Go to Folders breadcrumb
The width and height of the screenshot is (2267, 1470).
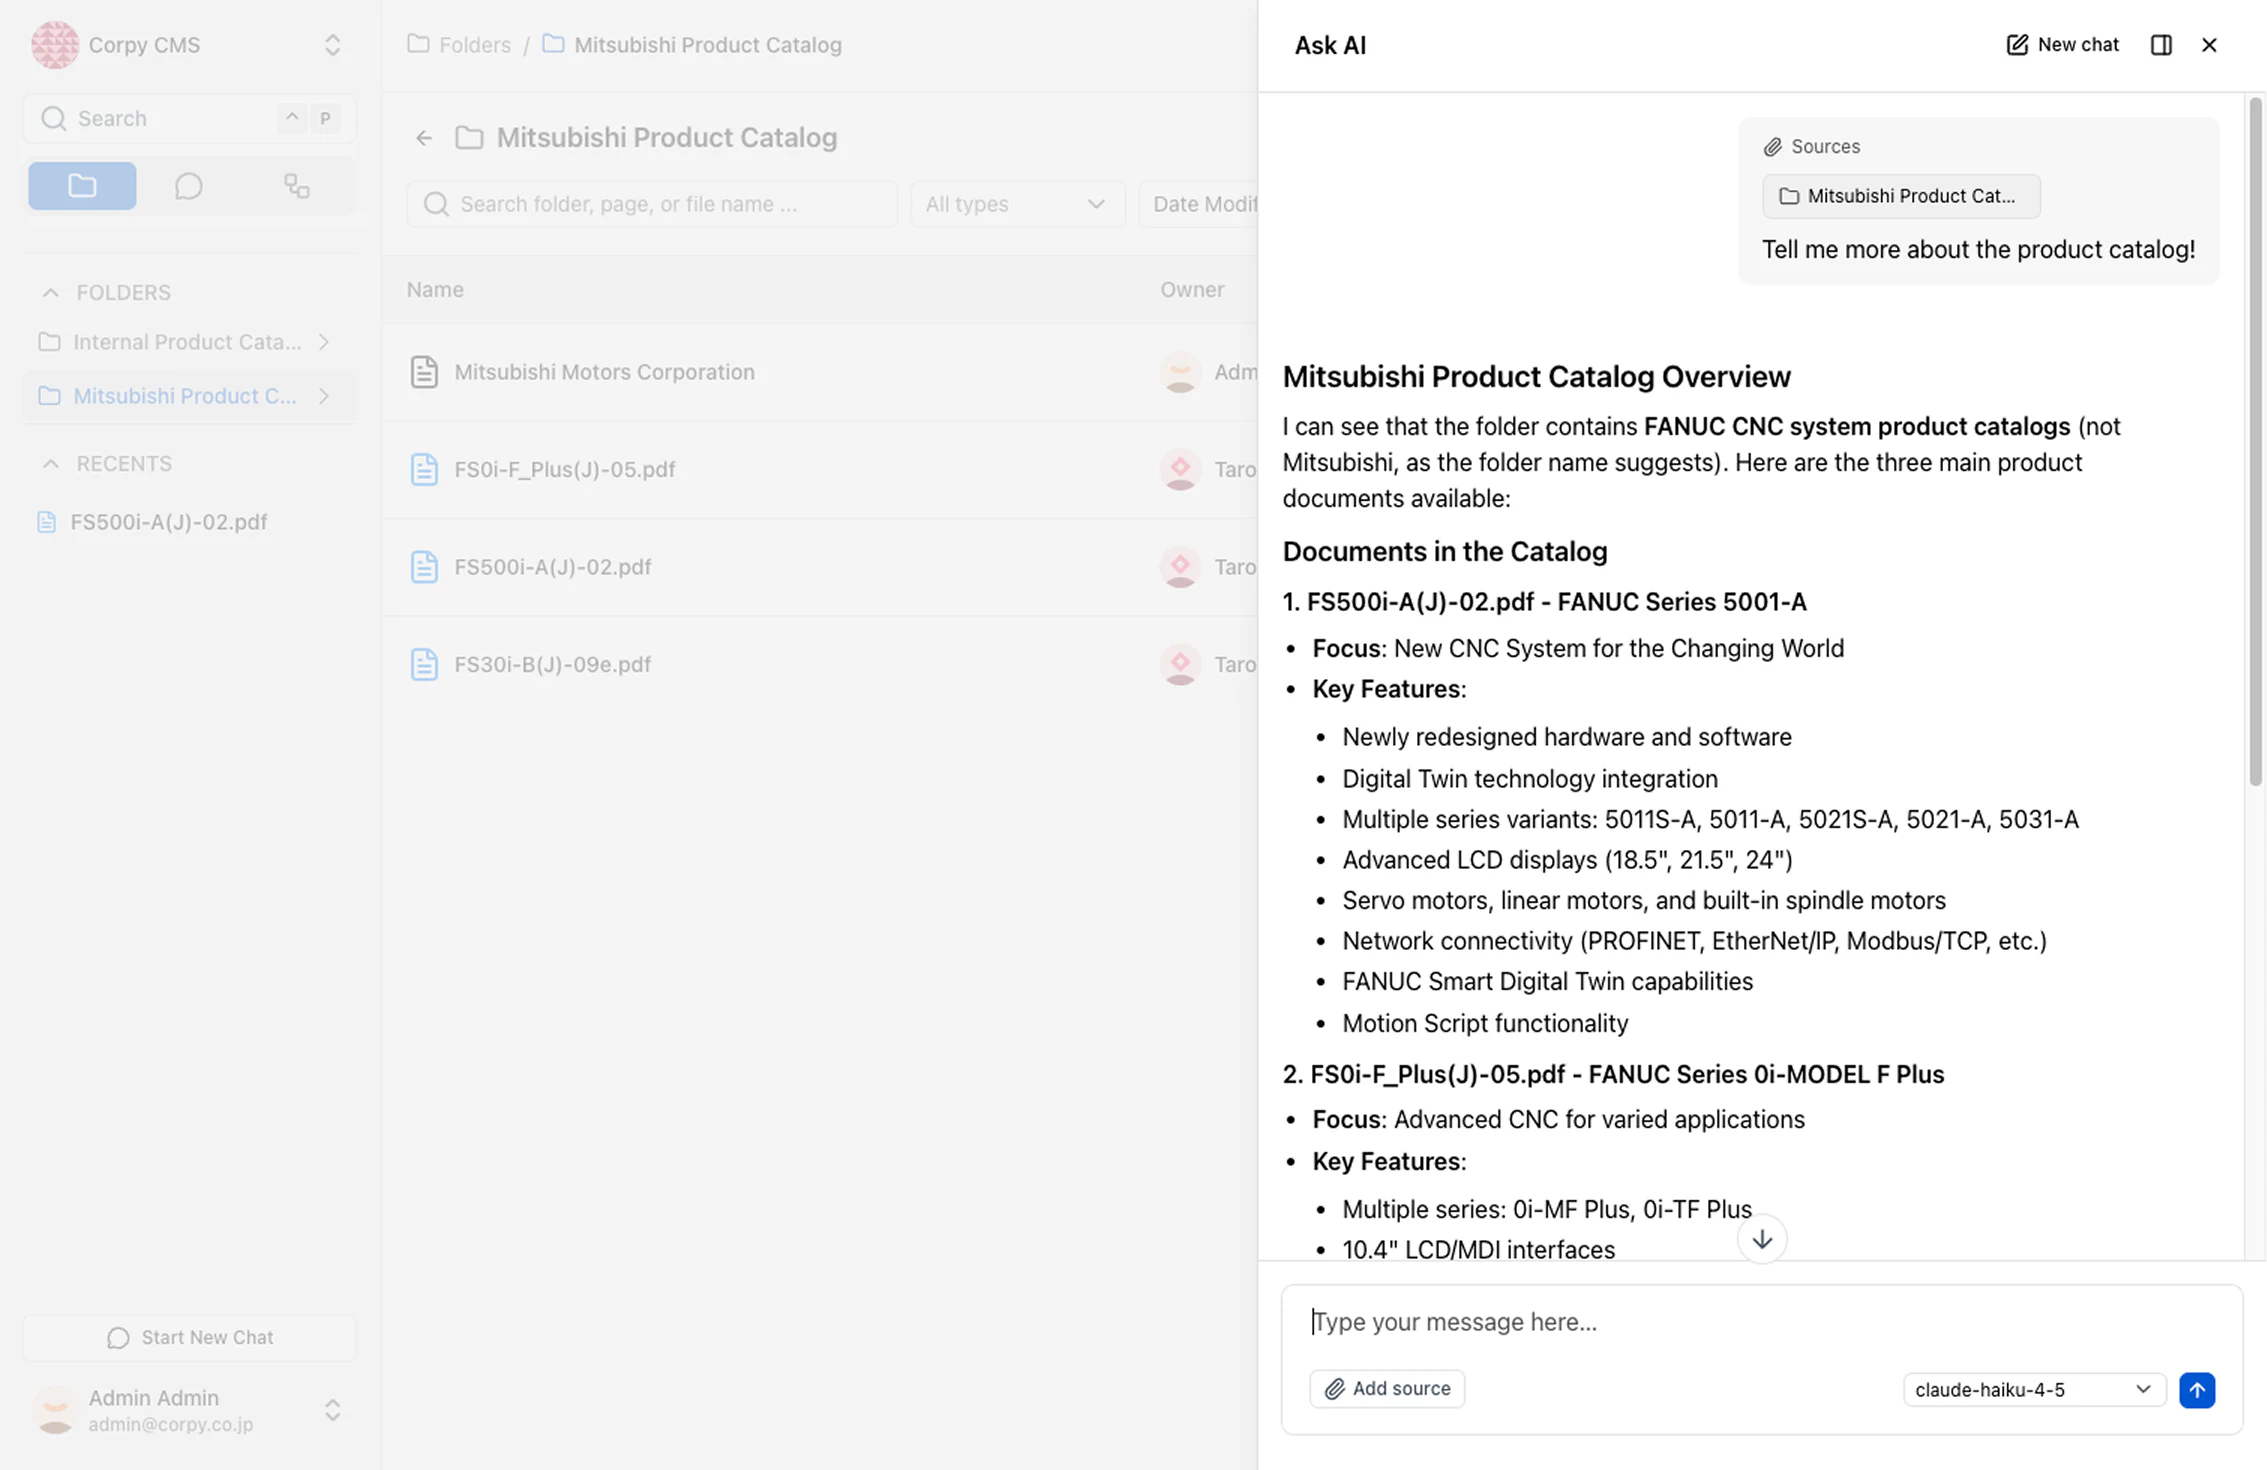[x=474, y=45]
